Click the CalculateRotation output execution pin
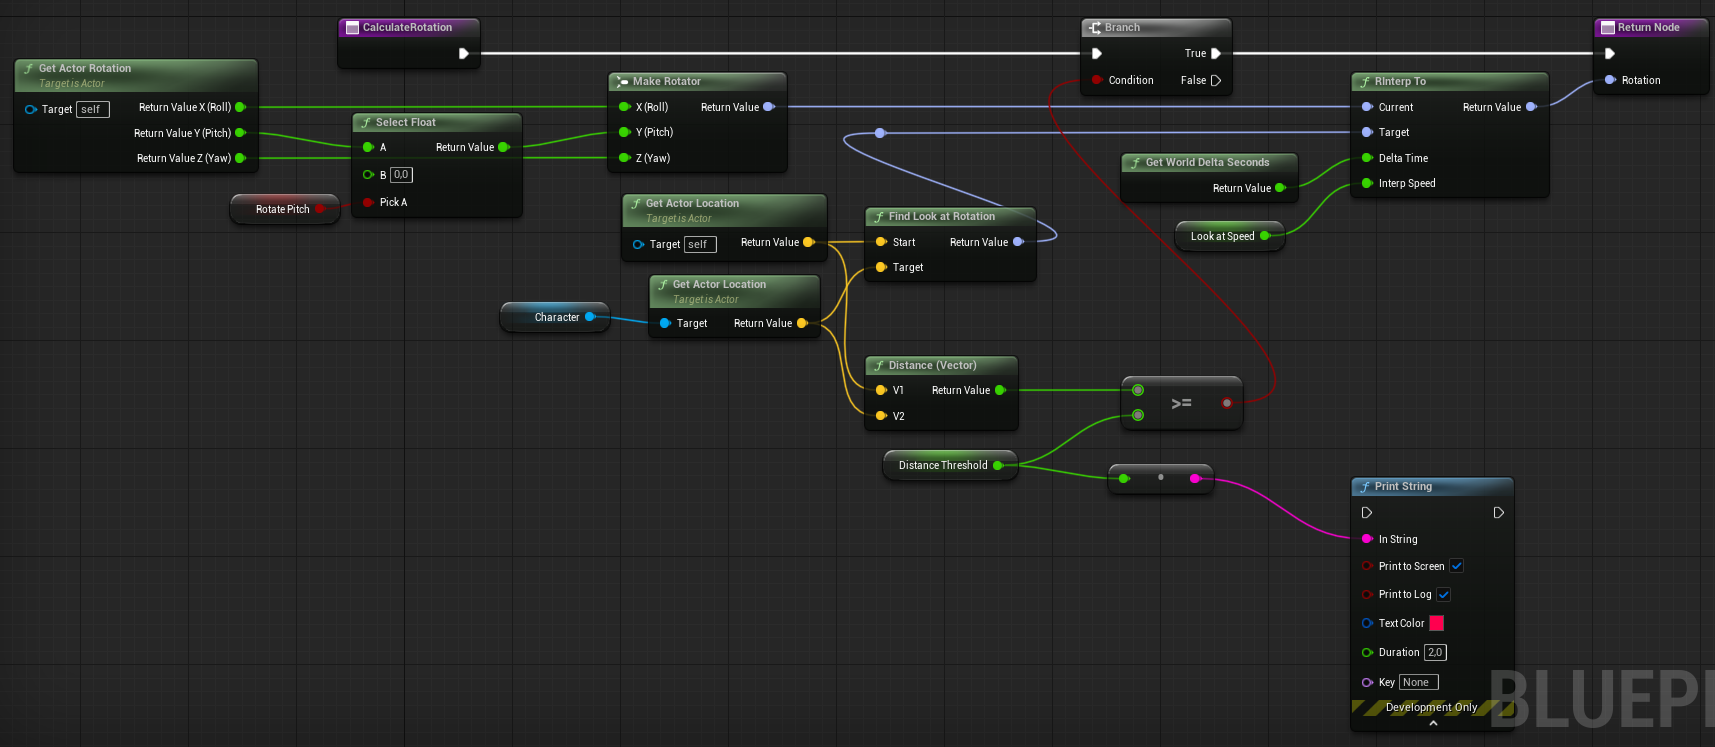This screenshot has width=1715, height=747. [x=463, y=54]
